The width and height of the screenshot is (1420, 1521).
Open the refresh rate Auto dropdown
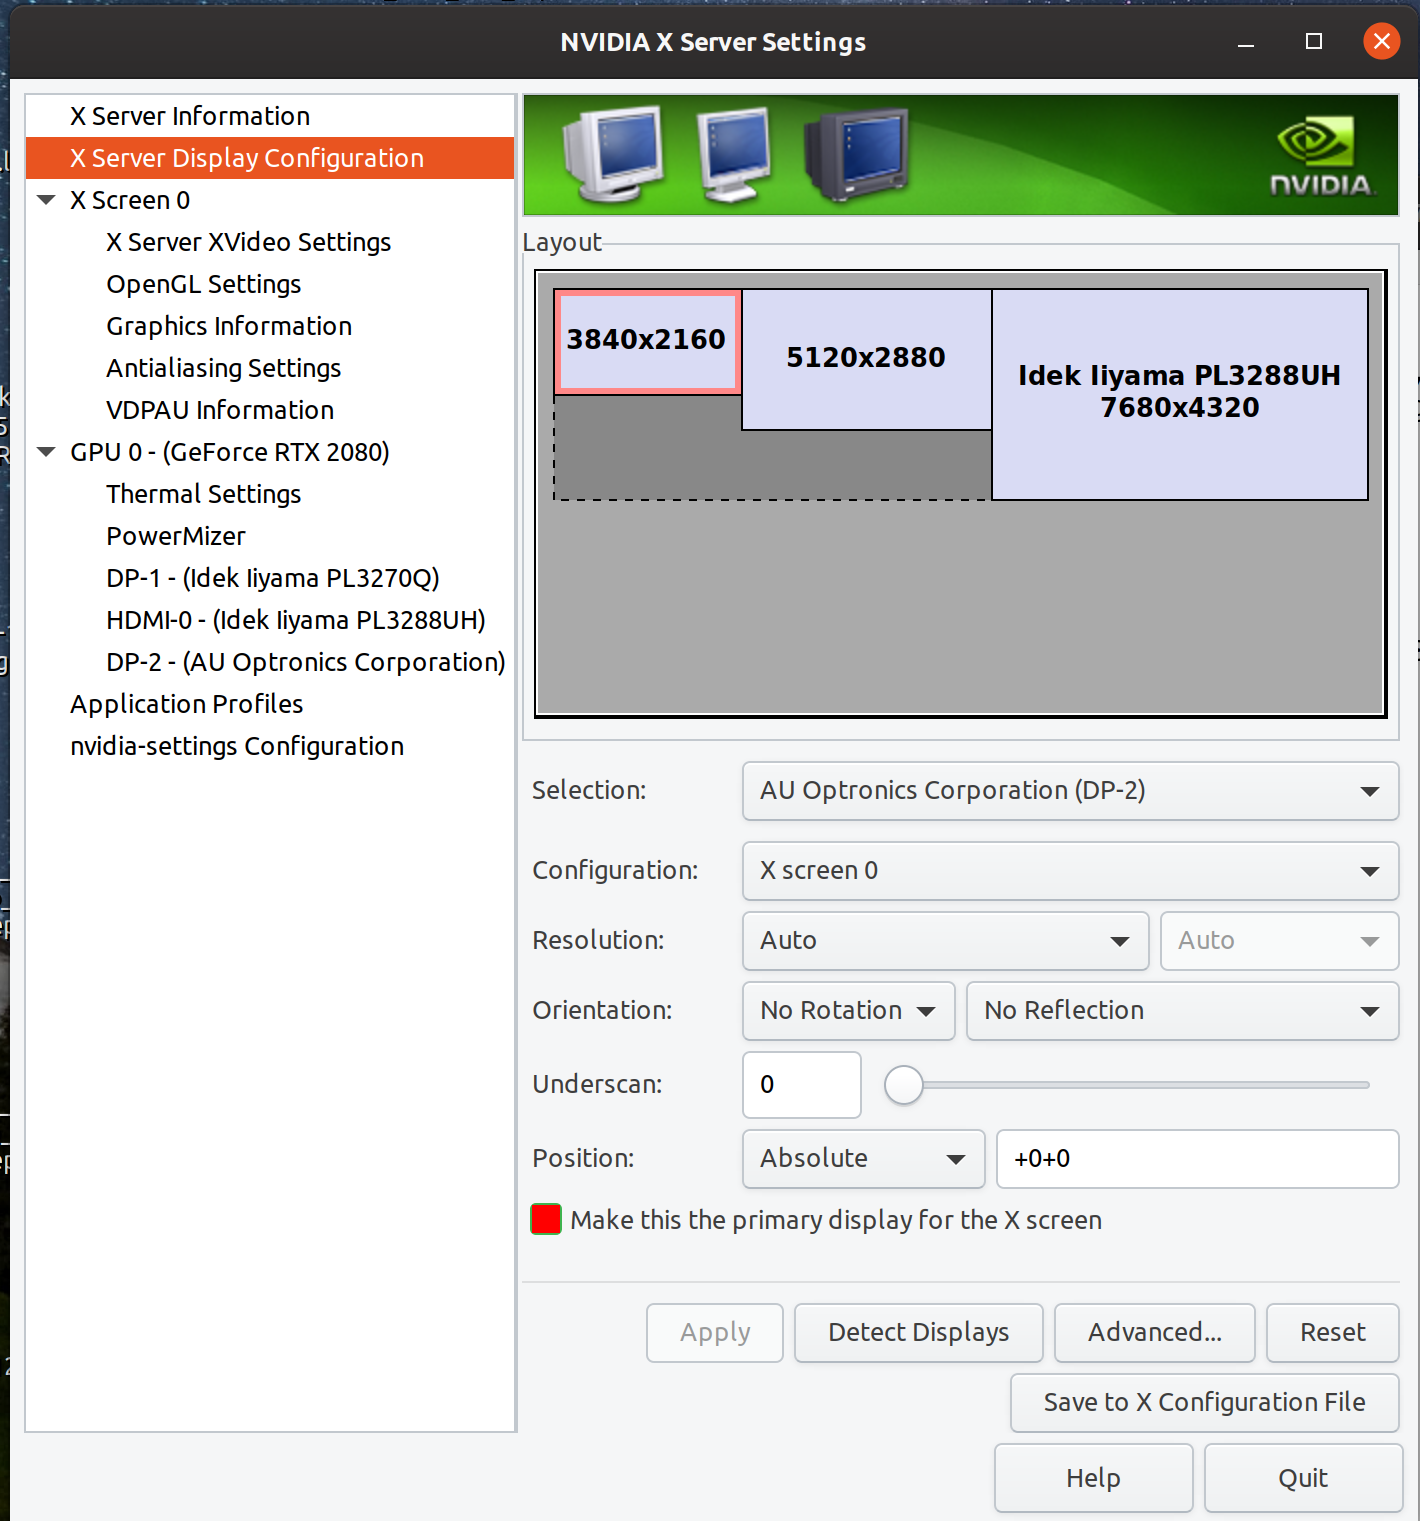1279,941
